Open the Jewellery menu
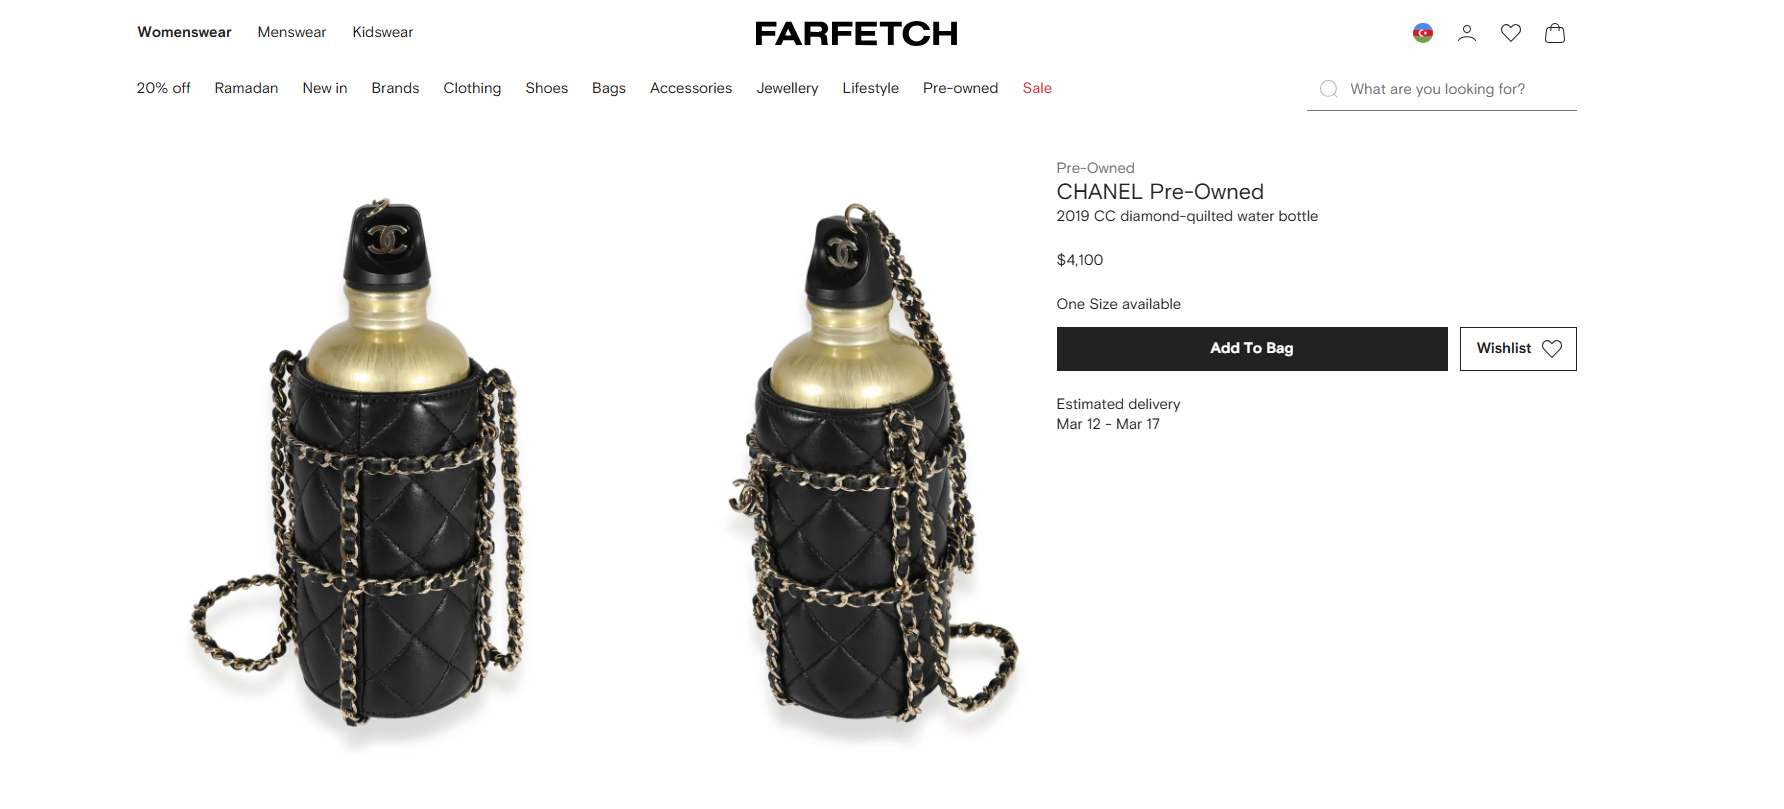The width and height of the screenshot is (1784, 809). click(787, 88)
